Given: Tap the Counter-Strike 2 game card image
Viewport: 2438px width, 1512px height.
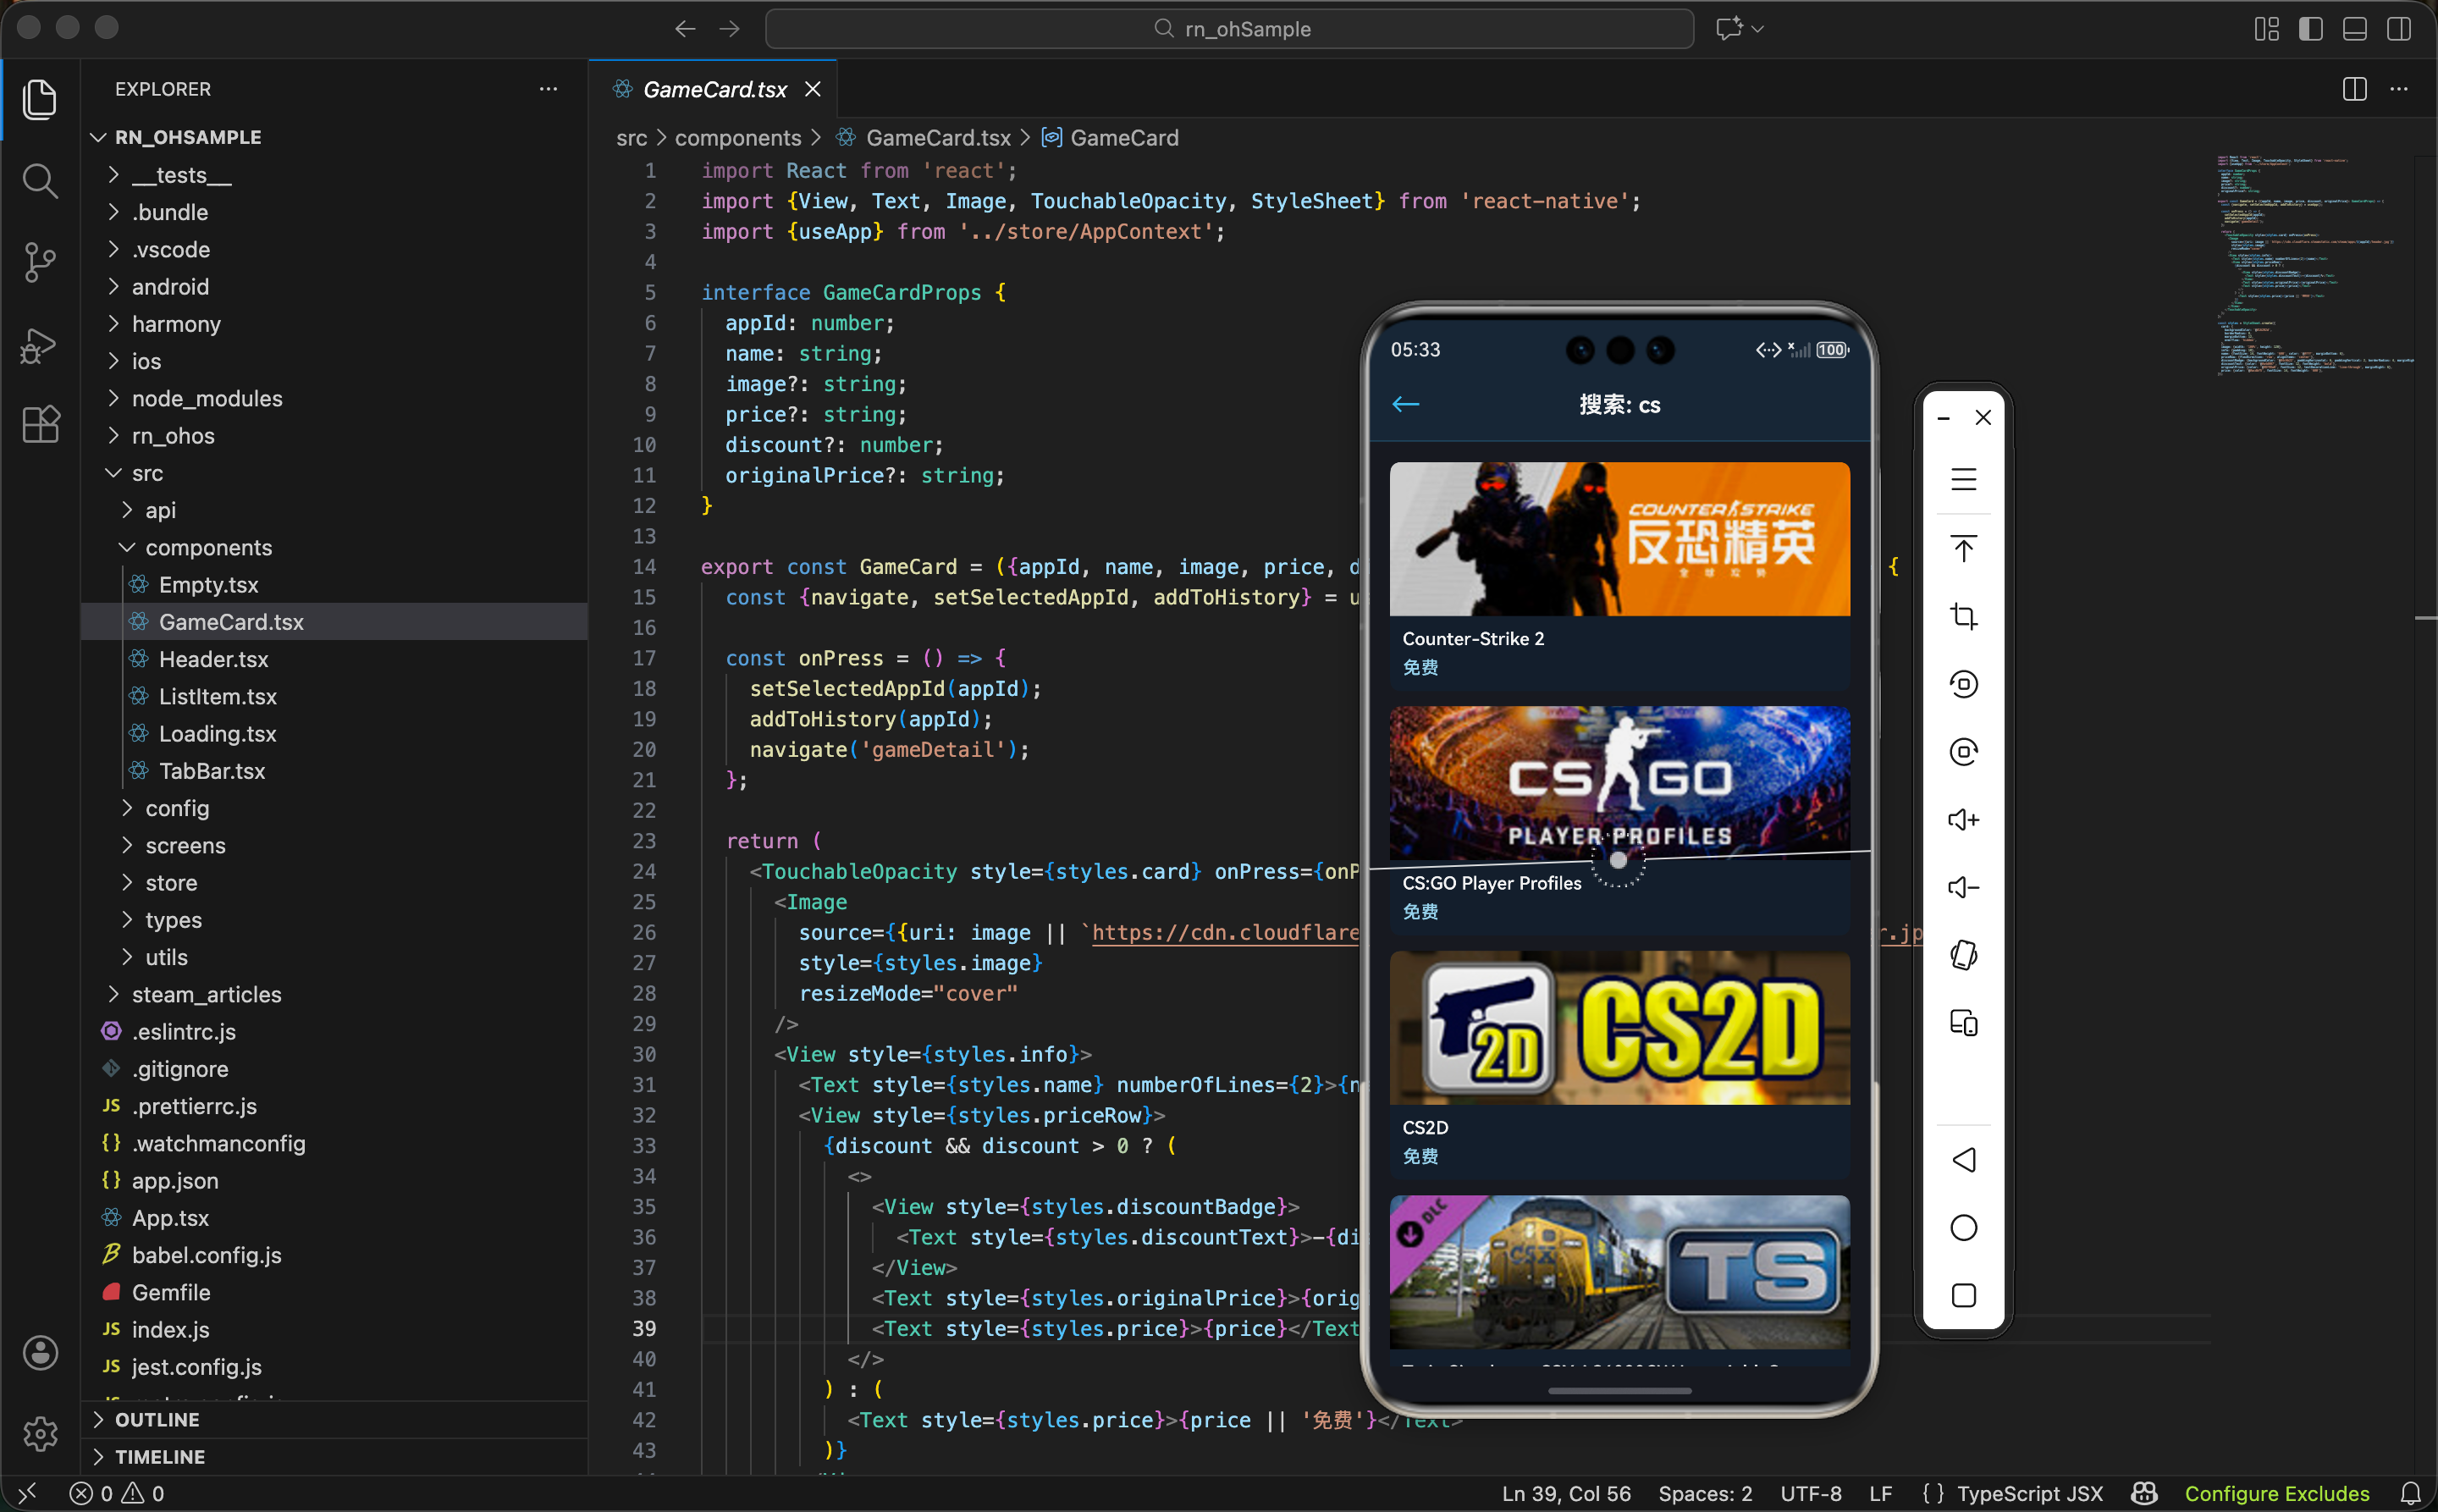Looking at the screenshot, I should point(1619,539).
